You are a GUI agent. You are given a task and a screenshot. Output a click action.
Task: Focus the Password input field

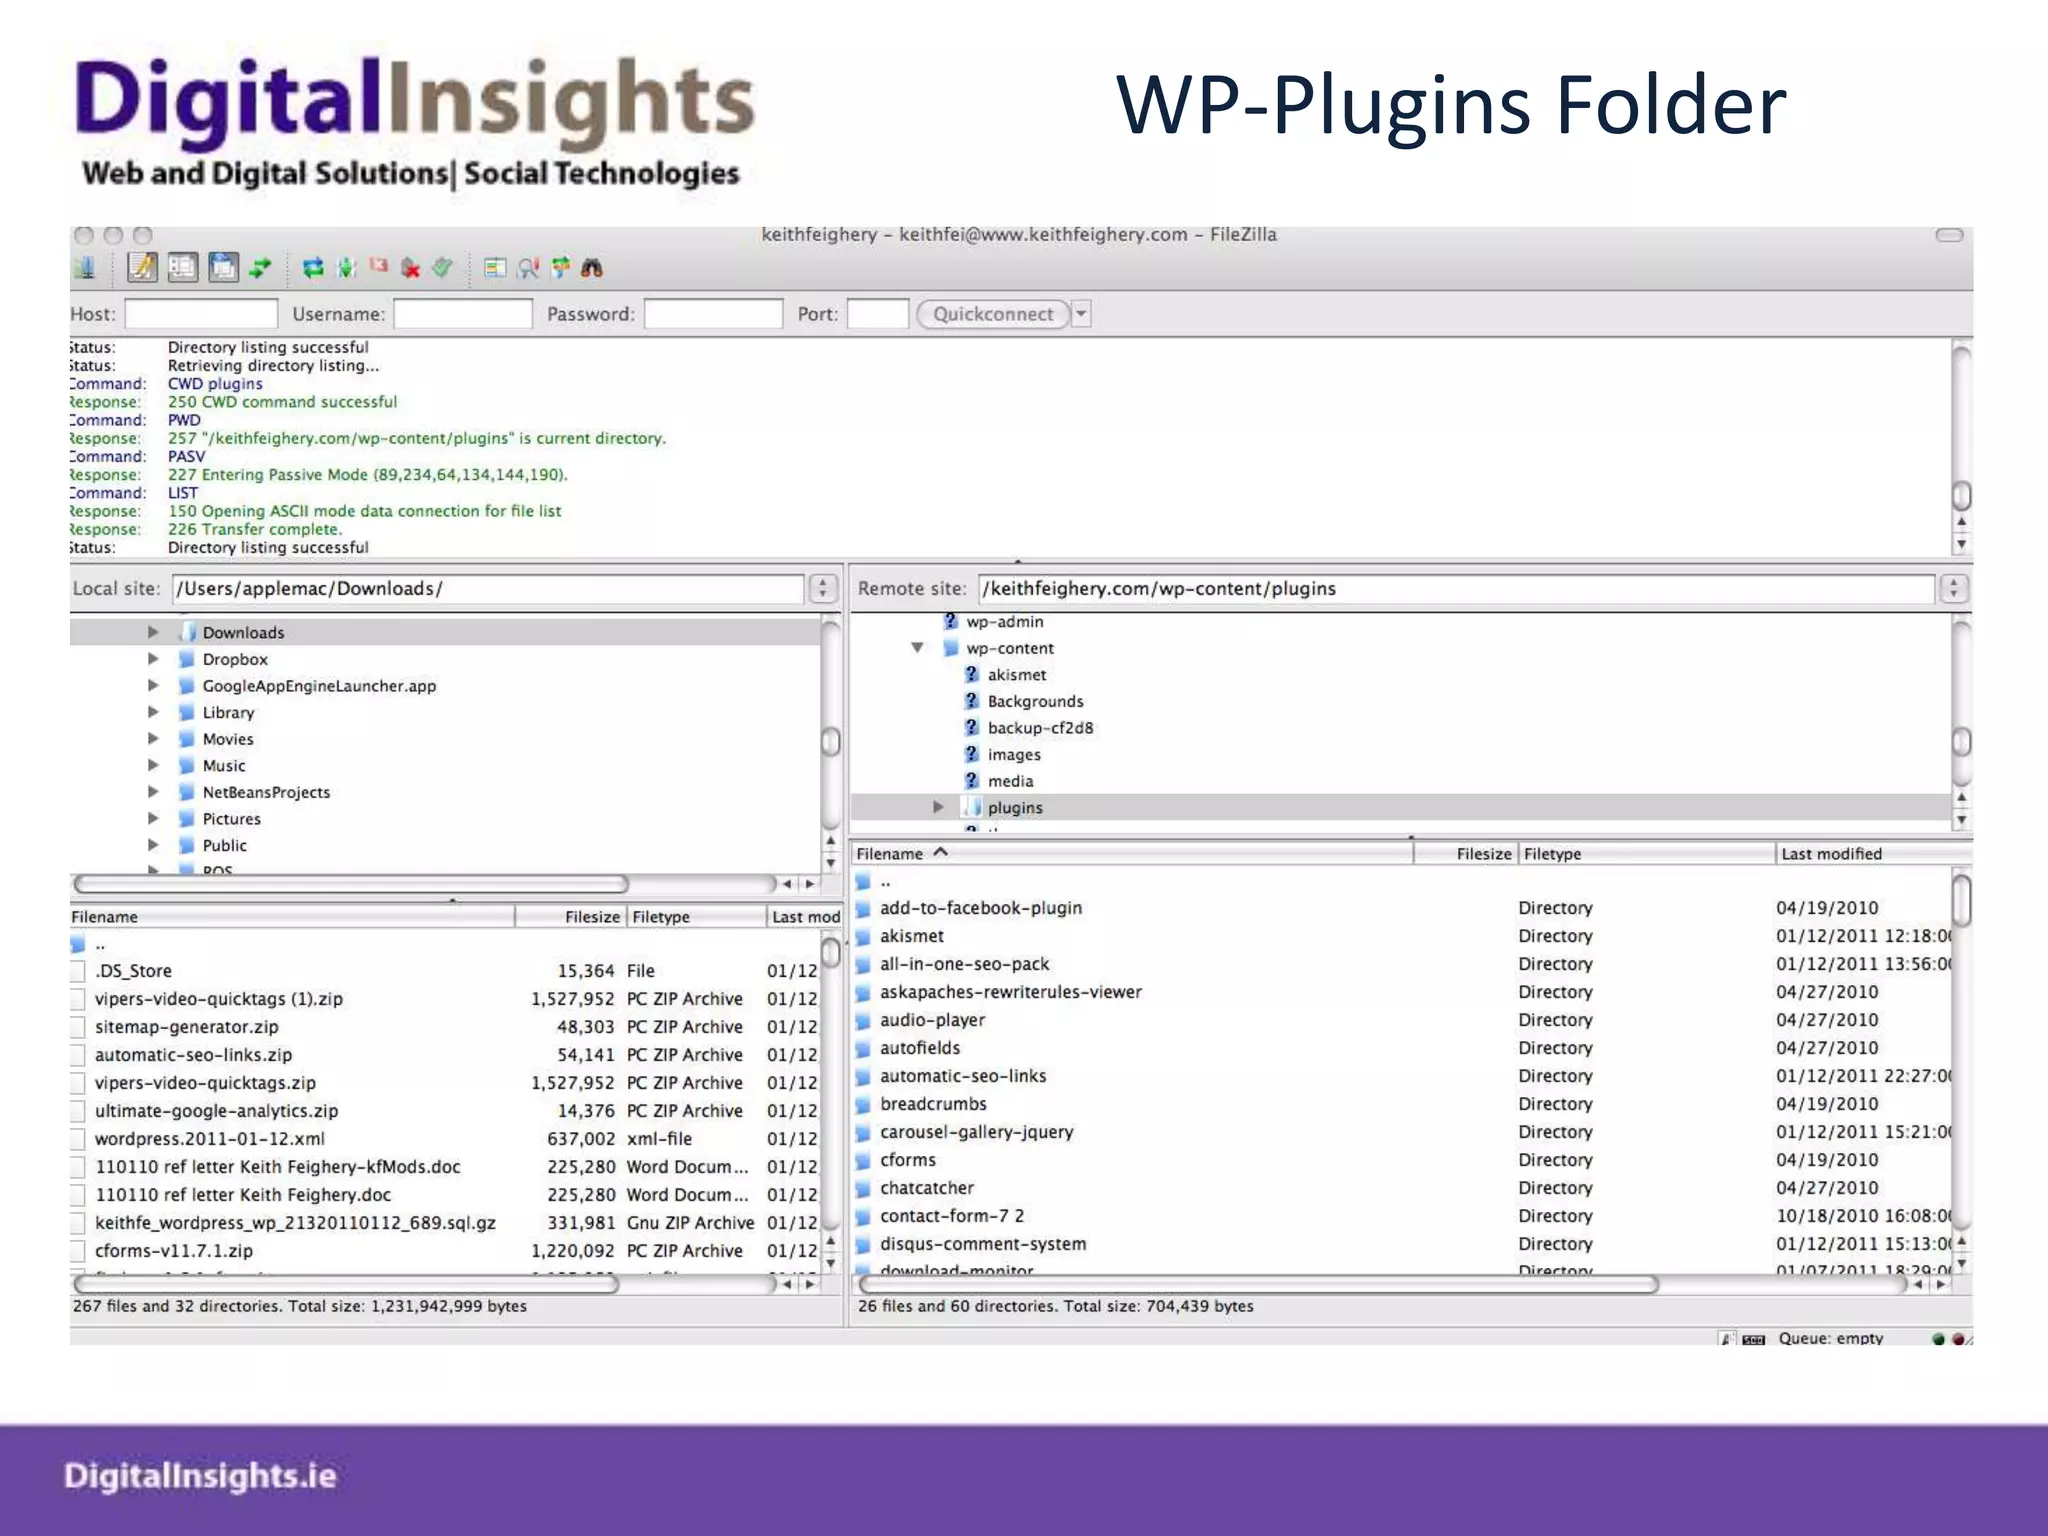pos(713,314)
